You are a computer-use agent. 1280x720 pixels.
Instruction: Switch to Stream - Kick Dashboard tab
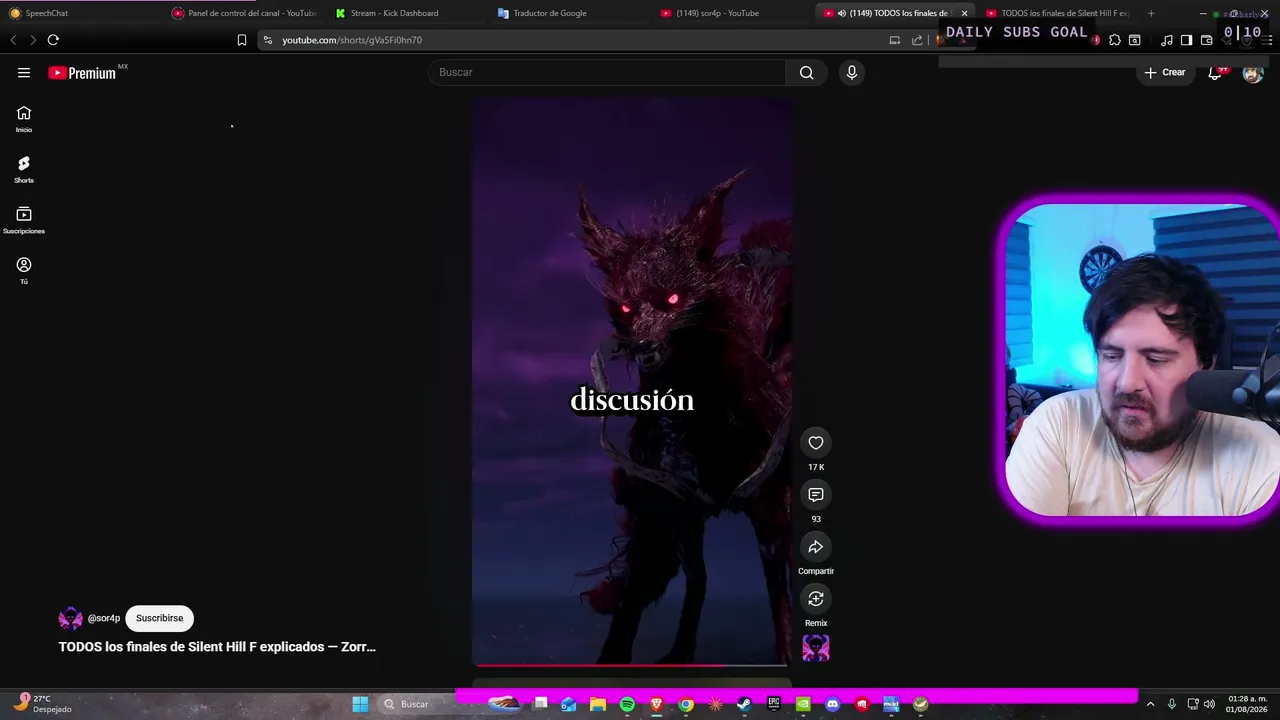[407, 13]
